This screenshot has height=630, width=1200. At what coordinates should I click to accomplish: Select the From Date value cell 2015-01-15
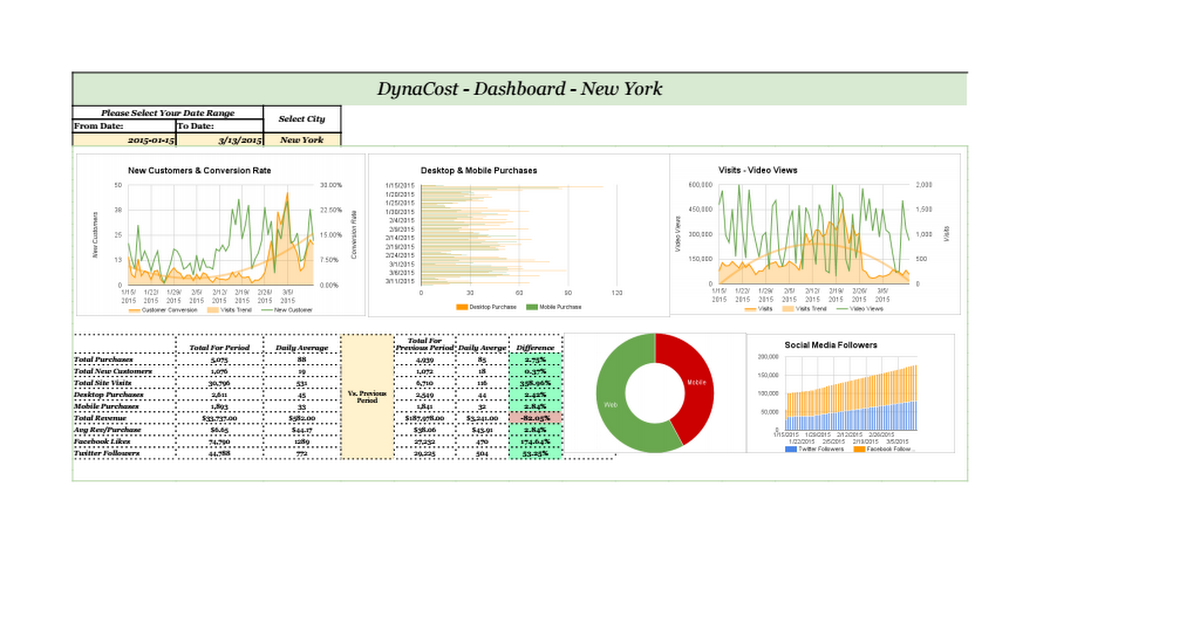124,140
